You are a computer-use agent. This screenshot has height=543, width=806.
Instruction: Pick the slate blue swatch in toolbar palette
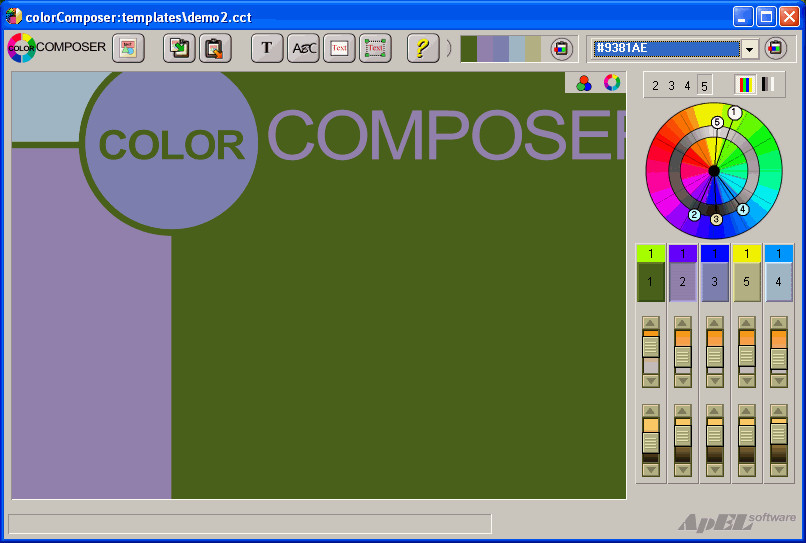click(x=501, y=49)
